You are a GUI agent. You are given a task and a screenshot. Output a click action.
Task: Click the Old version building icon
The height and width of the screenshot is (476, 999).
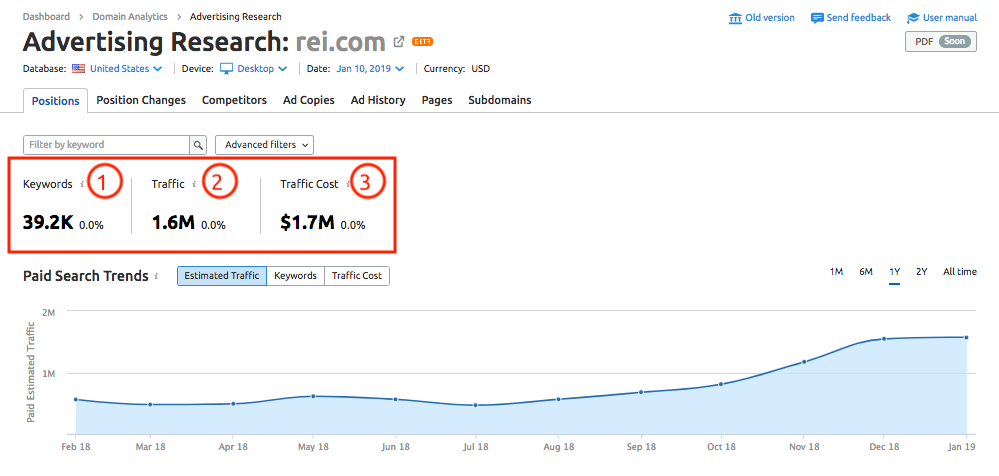click(736, 18)
